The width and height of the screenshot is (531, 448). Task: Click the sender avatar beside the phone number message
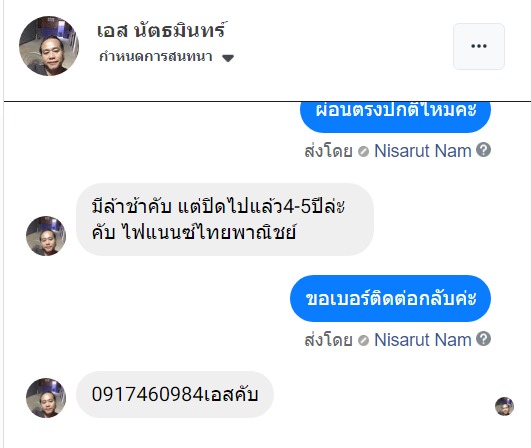pyautogui.click(x=46, y=398)
